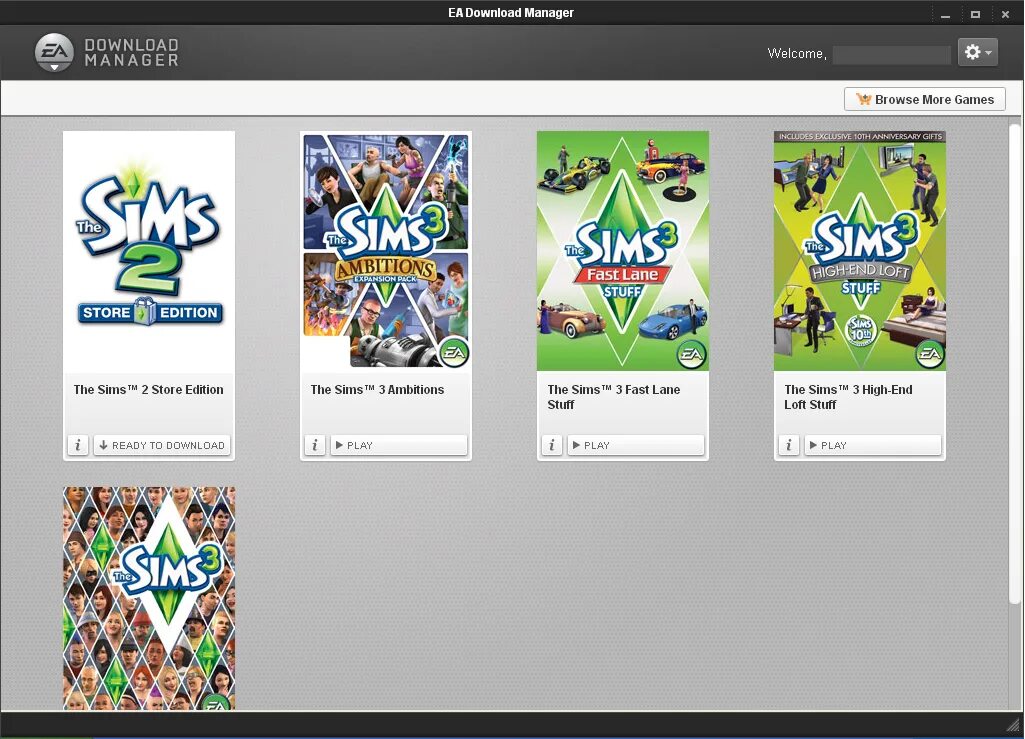Click the info icon on The Sims 2 Store Edition
The width and height of the screenshot is (1025, 739).
click(x=78, y=445)
